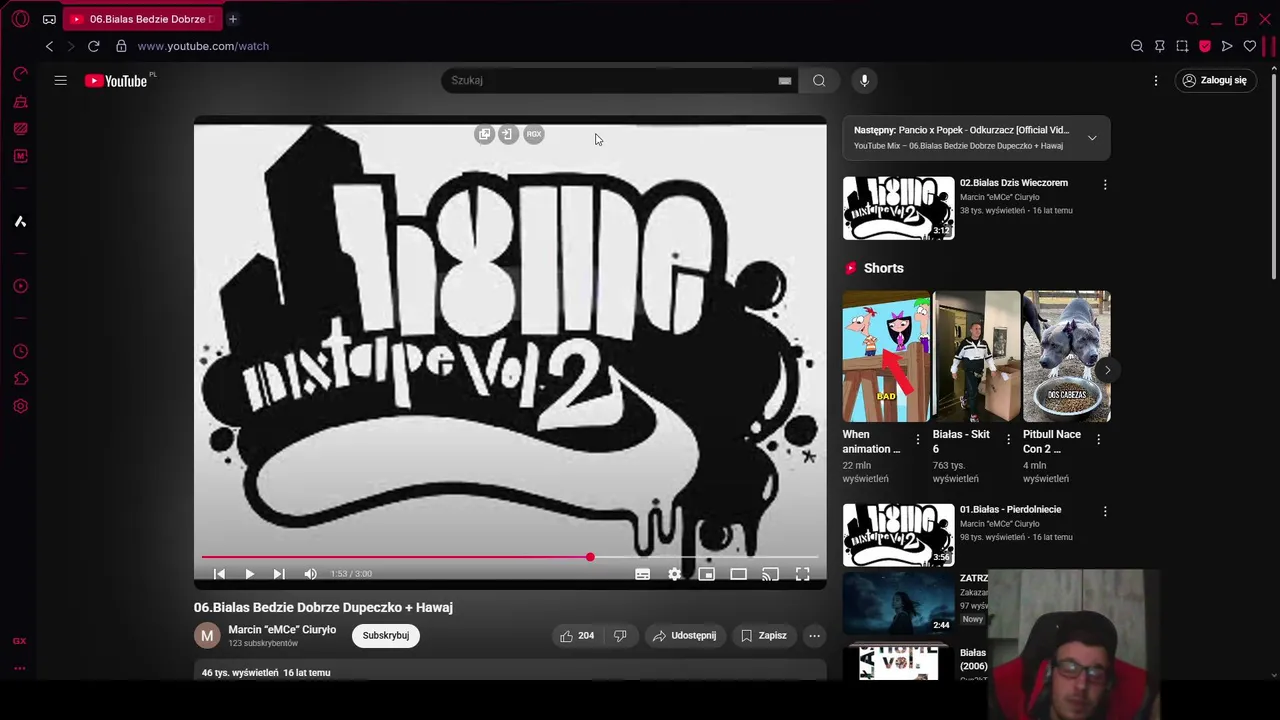Switch to theater mode view

(x=738, y=574)
